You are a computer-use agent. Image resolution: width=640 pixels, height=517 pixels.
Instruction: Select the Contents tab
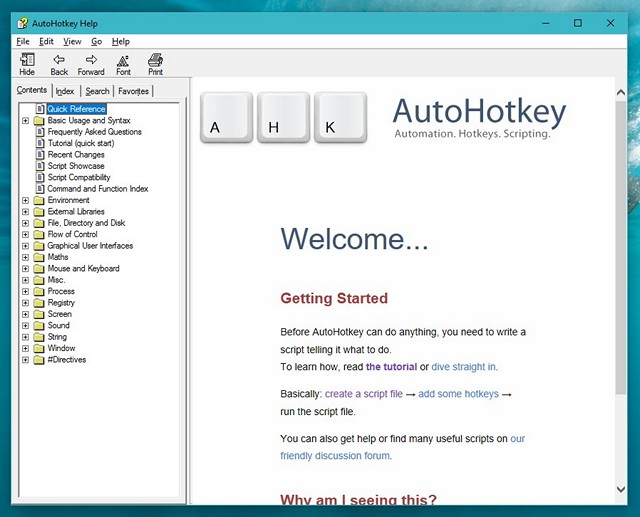coord(32,90)
